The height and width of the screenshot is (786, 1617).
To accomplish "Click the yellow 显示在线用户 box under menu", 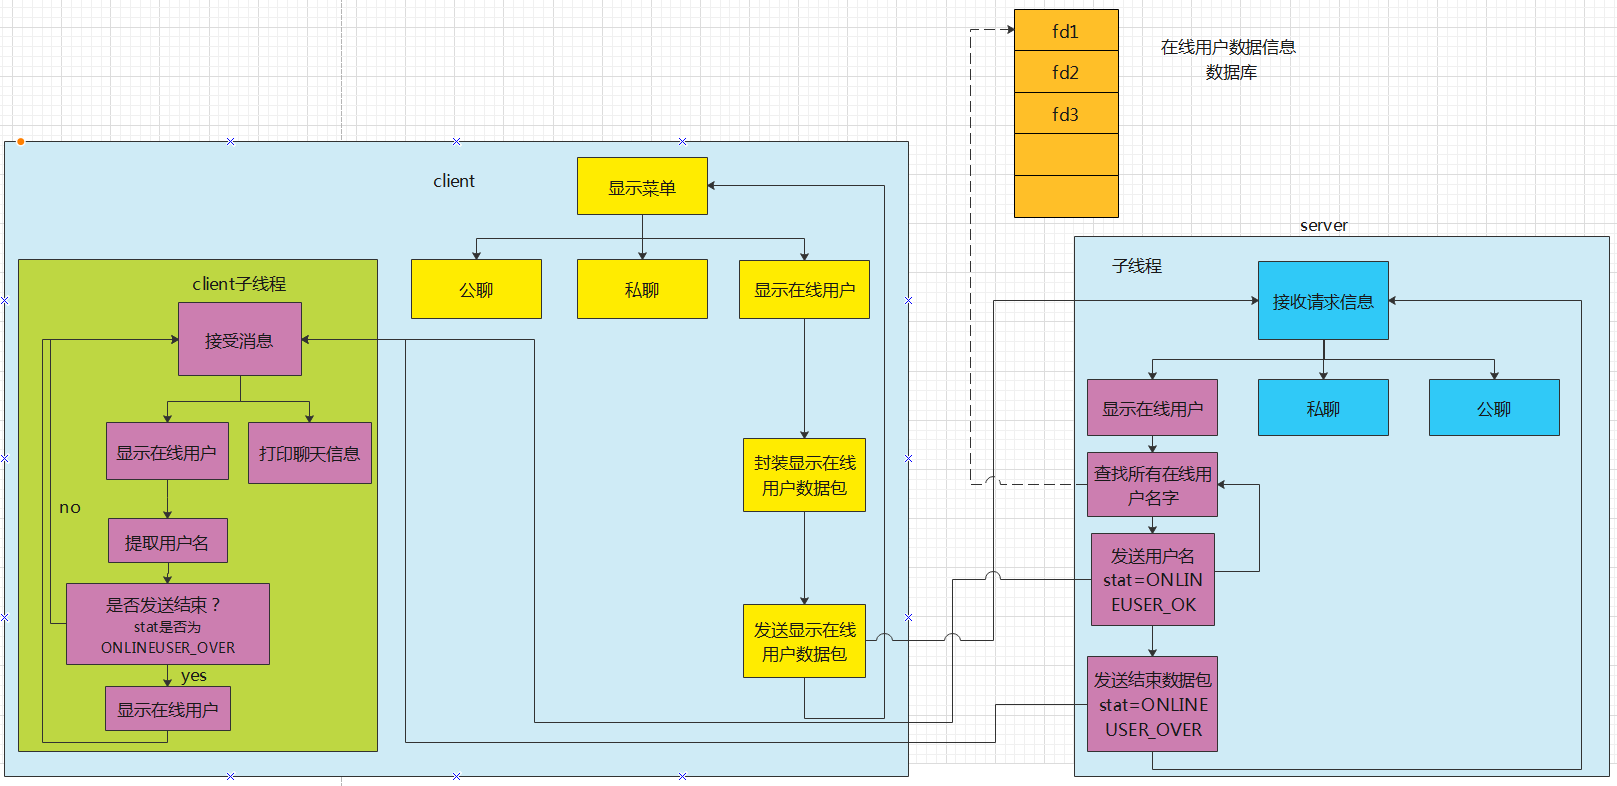I will (804, 289).
